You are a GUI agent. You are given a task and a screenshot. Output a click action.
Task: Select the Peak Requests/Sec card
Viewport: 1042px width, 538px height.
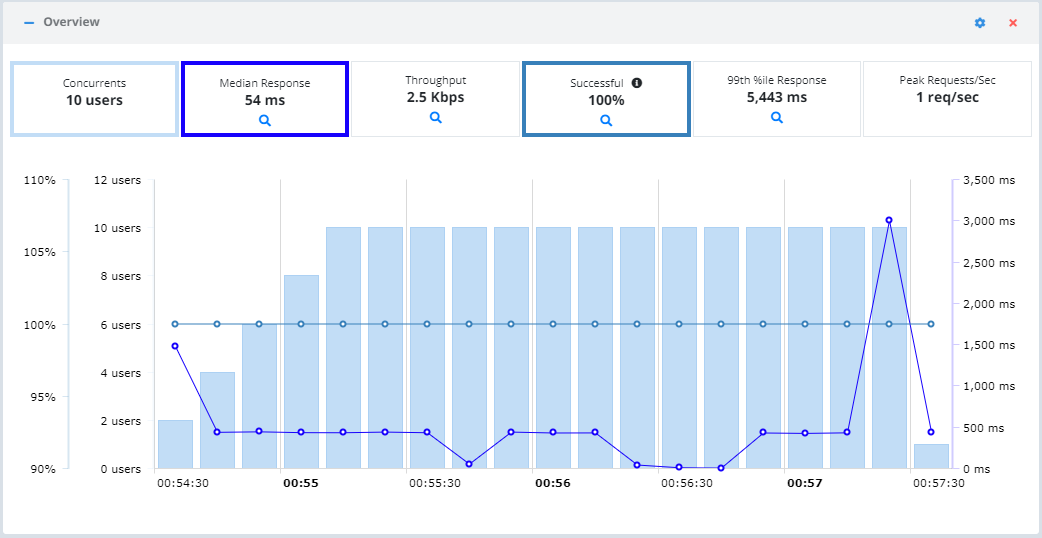(x=947, y=99)
